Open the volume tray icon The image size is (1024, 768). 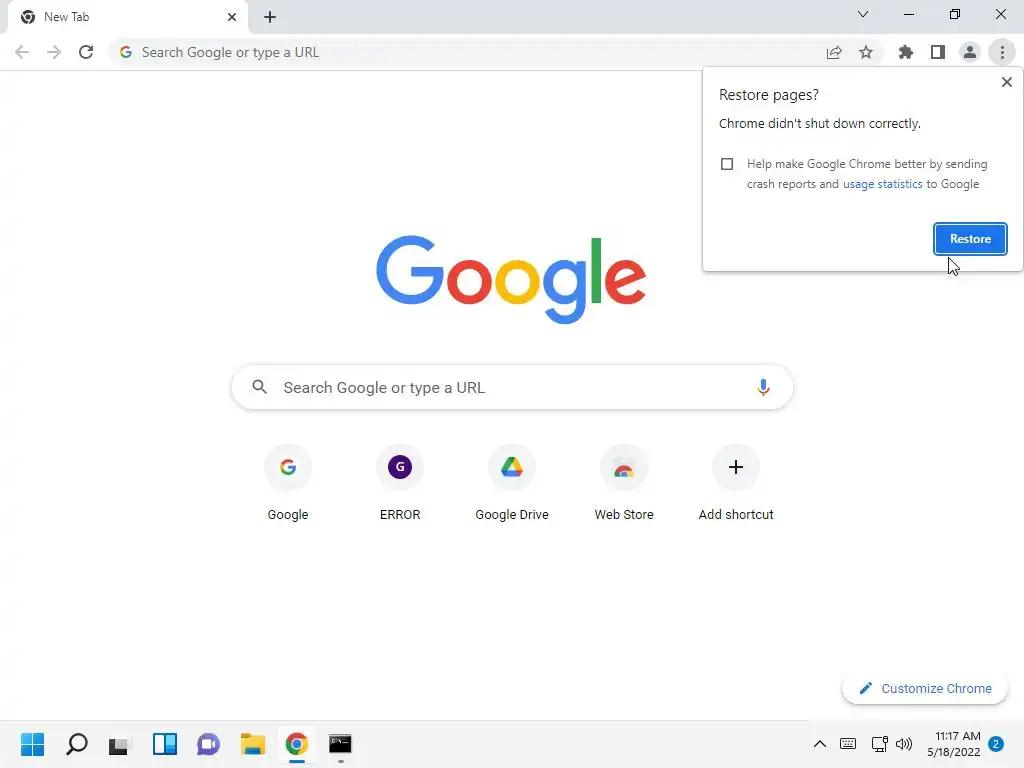tap(904, 744)
